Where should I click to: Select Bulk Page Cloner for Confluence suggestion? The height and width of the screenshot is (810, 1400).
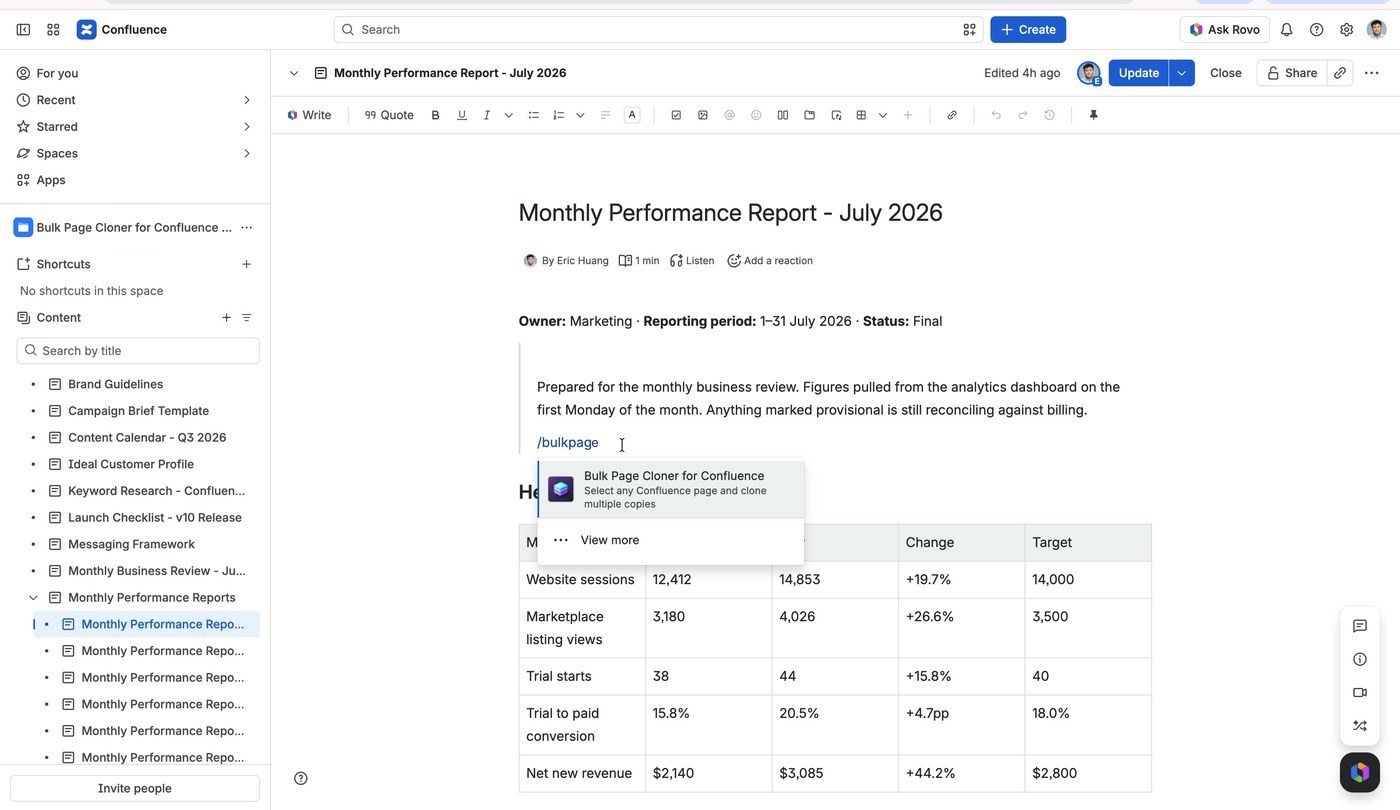pyautogui.click(x=671, y=490)
